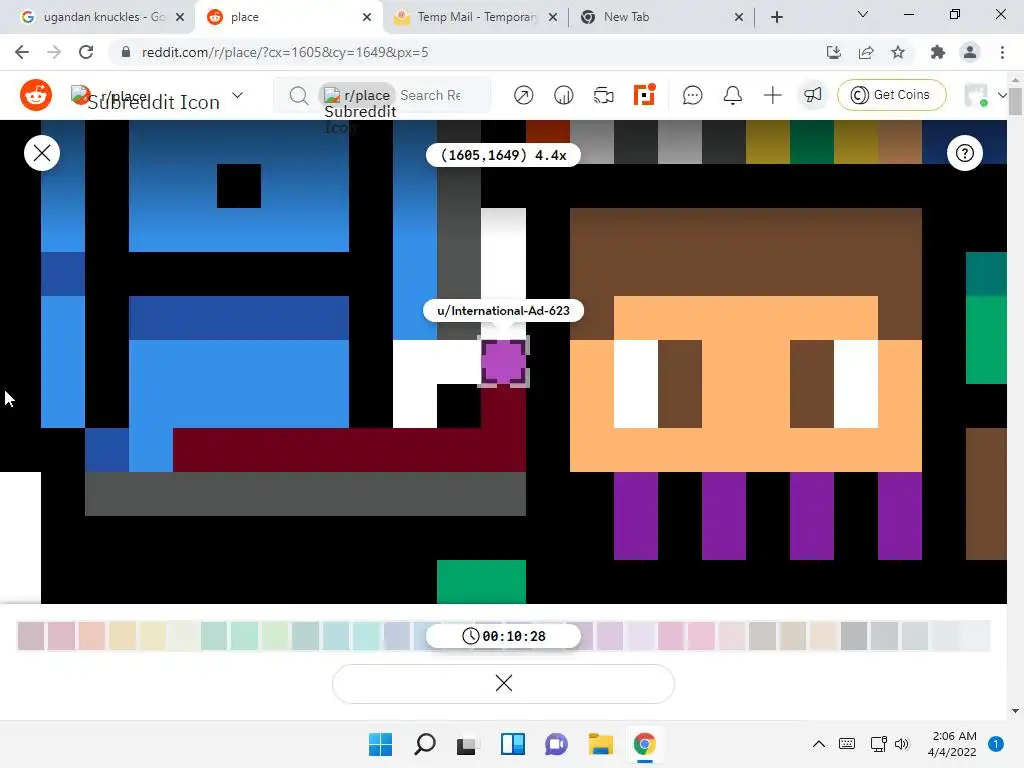Close the Temp Mail tab
This screenshot has width=1024, height=768.
[x=552, y=17]
